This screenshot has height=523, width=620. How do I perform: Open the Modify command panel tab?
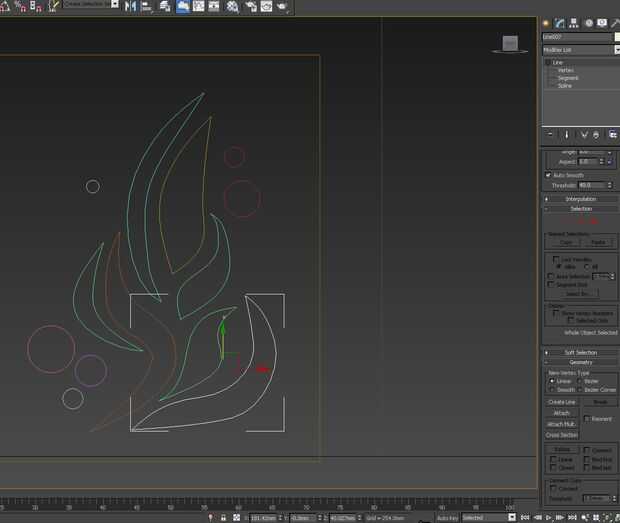pyautogui.click(x=560, y=22)
